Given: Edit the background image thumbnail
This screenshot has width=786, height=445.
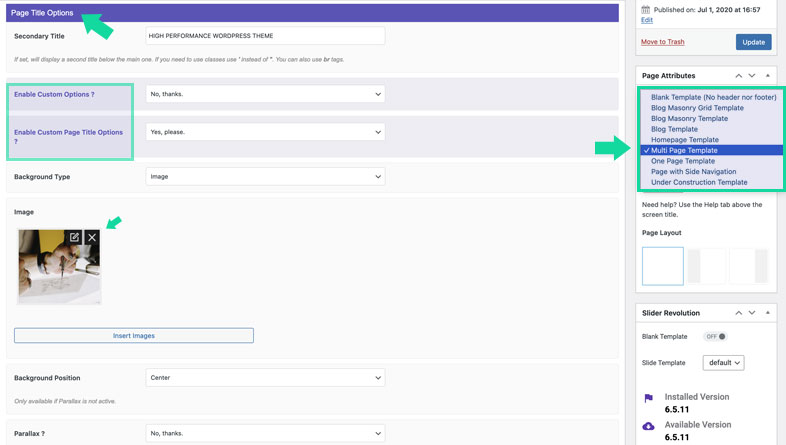Looking at the screenshot, I should 75,237.
